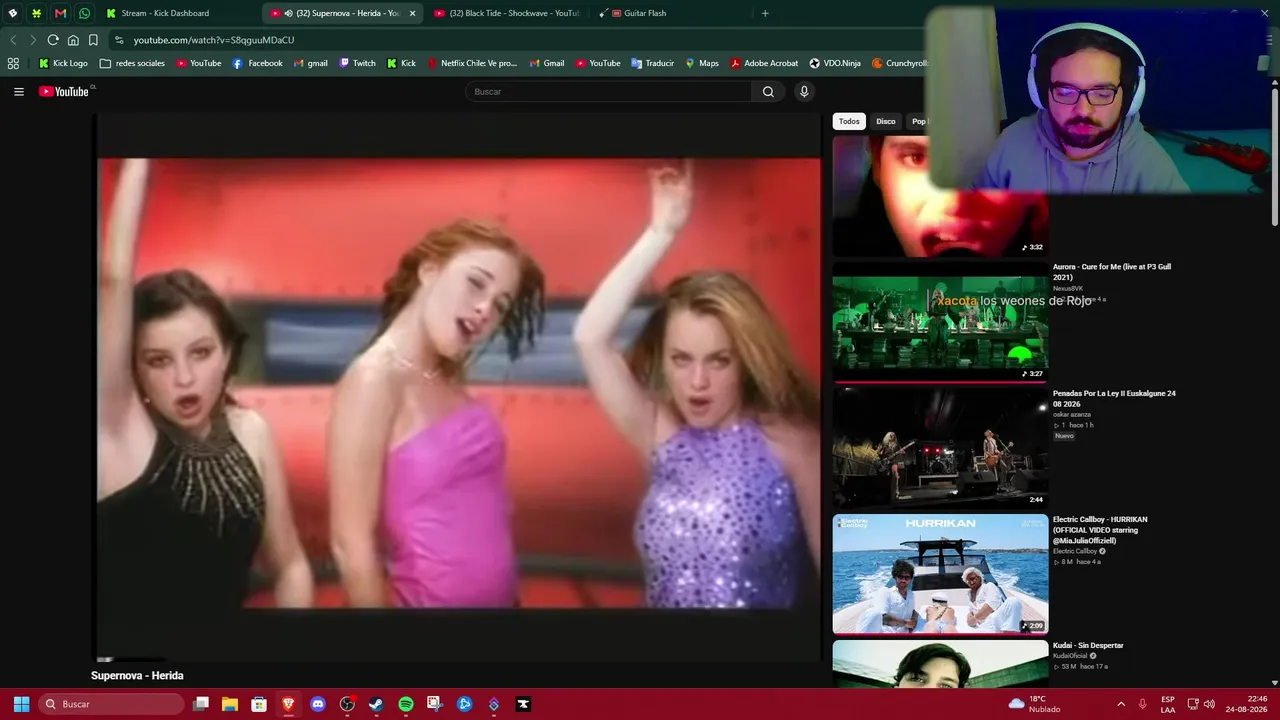Select the Disco filter chip
Image resolution: width=1280 pixels, height=720 pixels.
point(886,121)
